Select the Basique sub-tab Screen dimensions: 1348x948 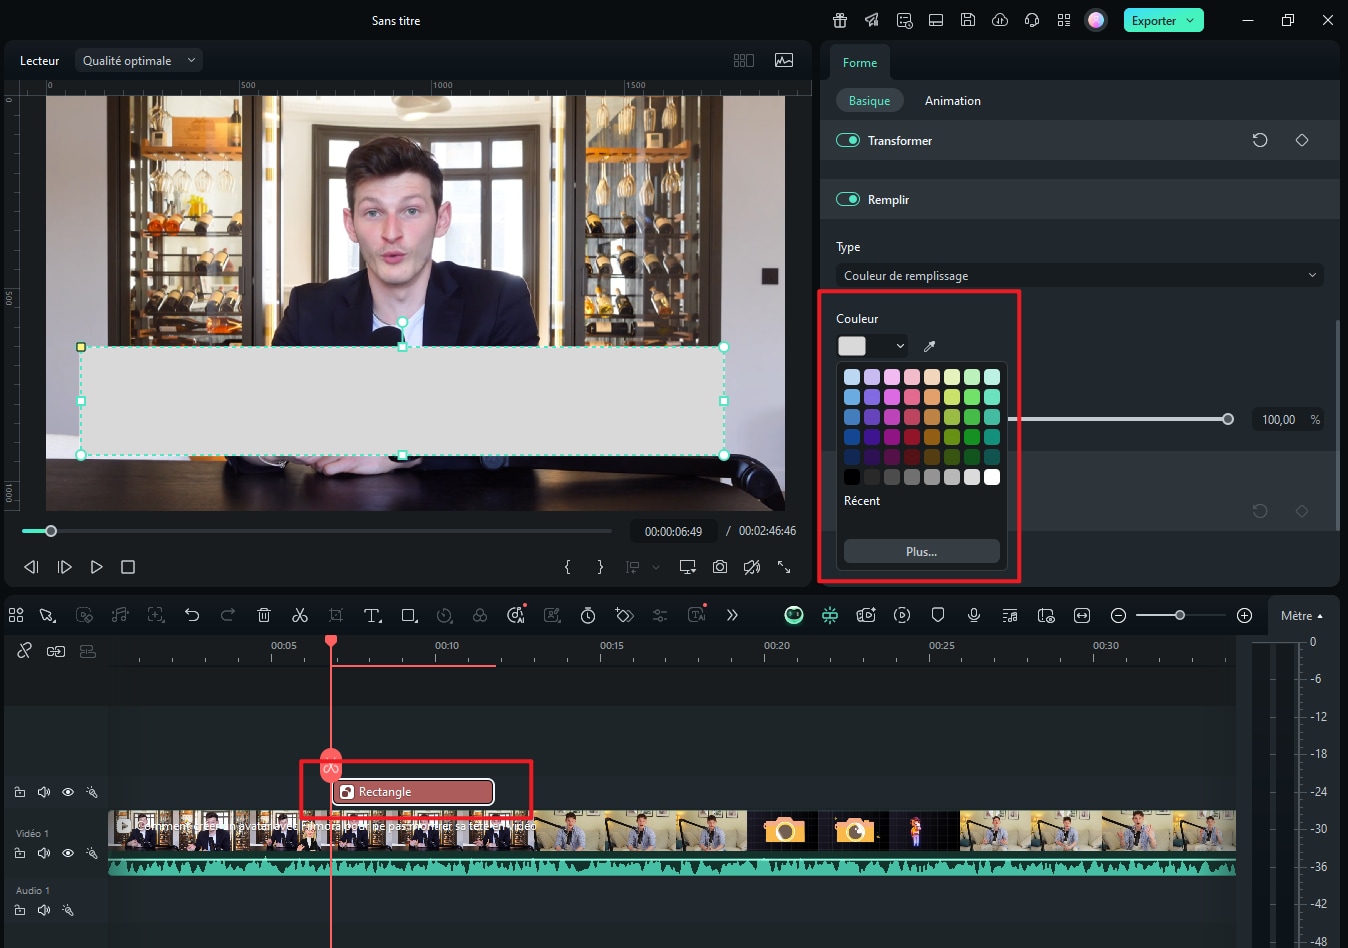pos(869,100)
